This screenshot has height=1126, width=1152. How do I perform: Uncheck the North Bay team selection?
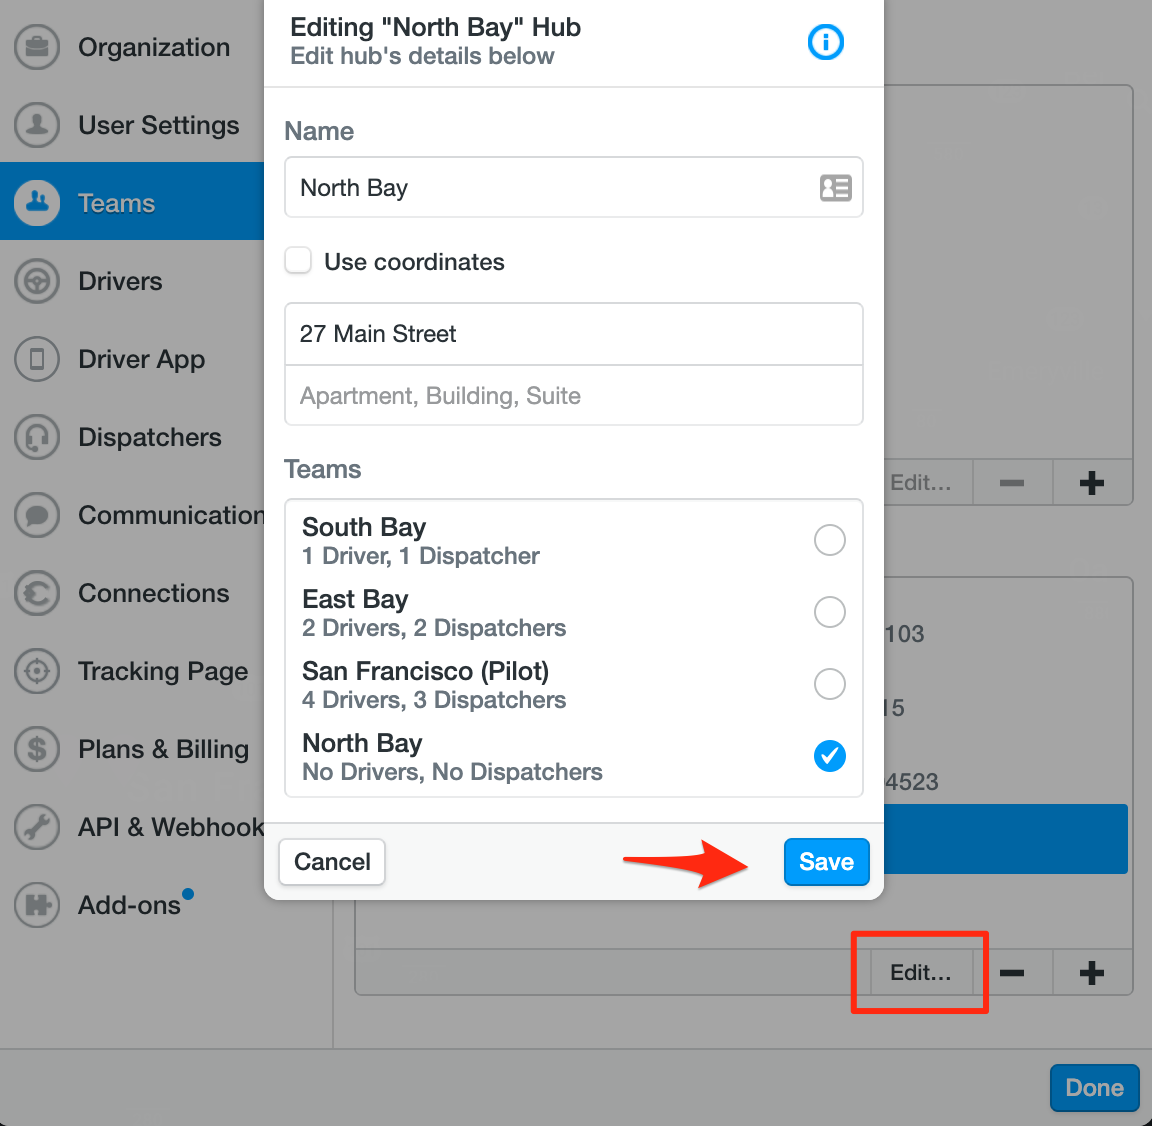click(x=829, y=756)
